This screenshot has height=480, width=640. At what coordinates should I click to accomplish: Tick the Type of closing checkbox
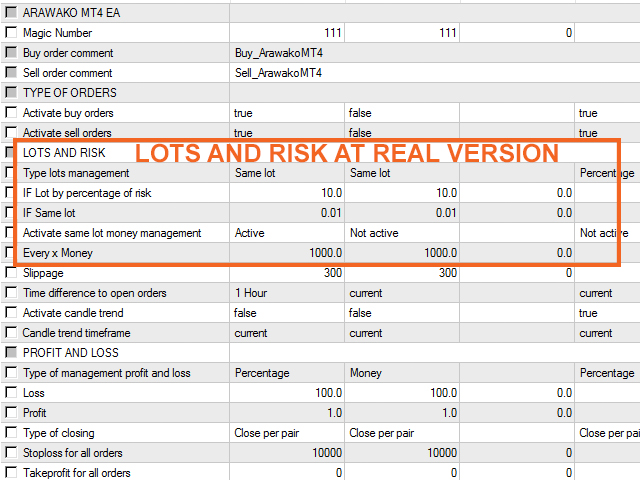pos(11,432)
